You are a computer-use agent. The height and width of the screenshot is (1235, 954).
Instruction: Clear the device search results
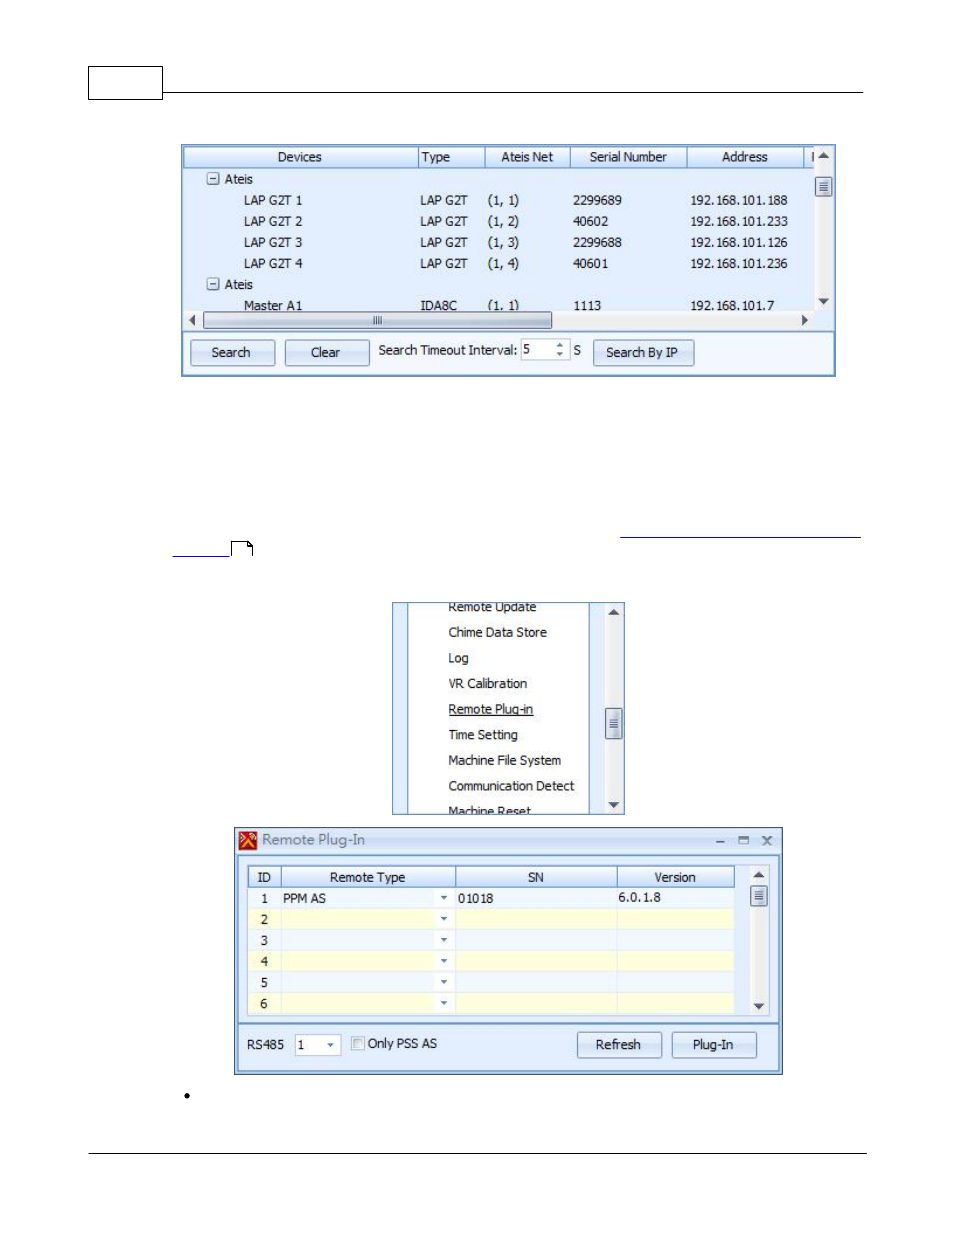pyautogui.click(x=326, y=353)
